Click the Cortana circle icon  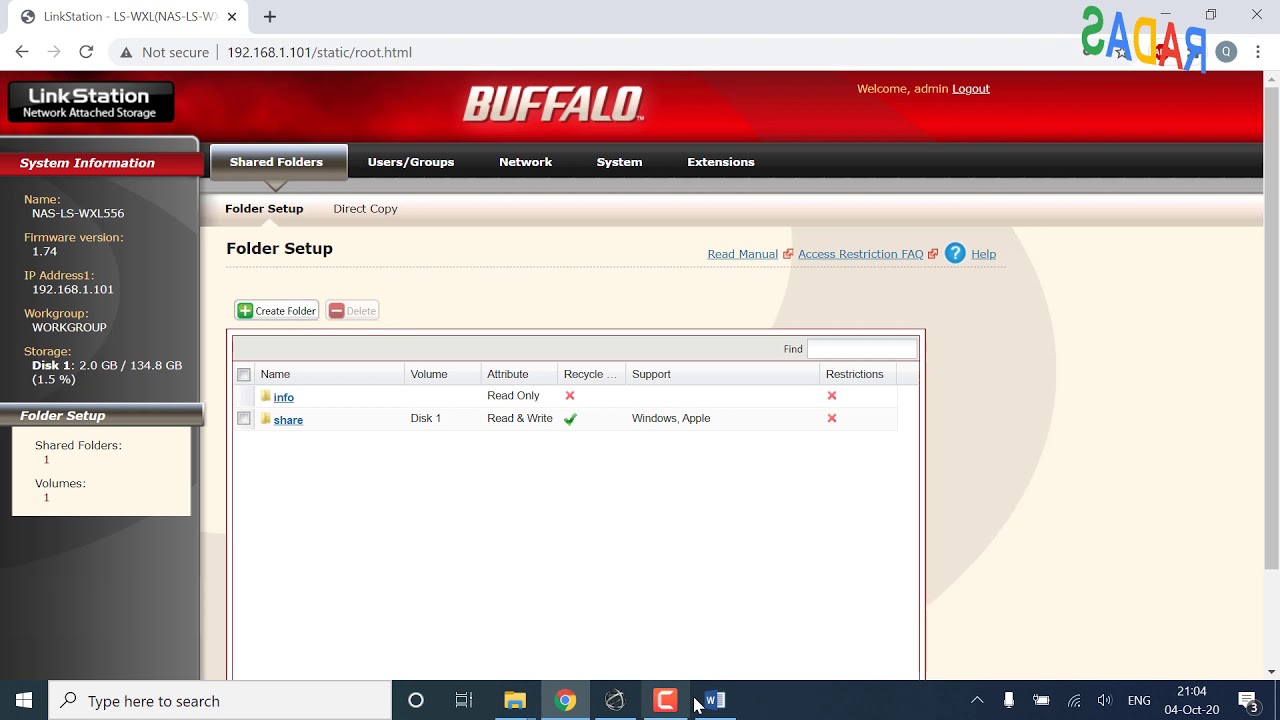click(x=416, y=701)
